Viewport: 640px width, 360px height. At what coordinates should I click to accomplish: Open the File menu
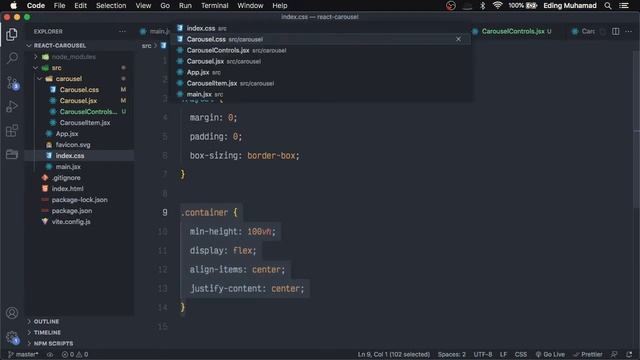pyautogui.click(x=59, y=6)
